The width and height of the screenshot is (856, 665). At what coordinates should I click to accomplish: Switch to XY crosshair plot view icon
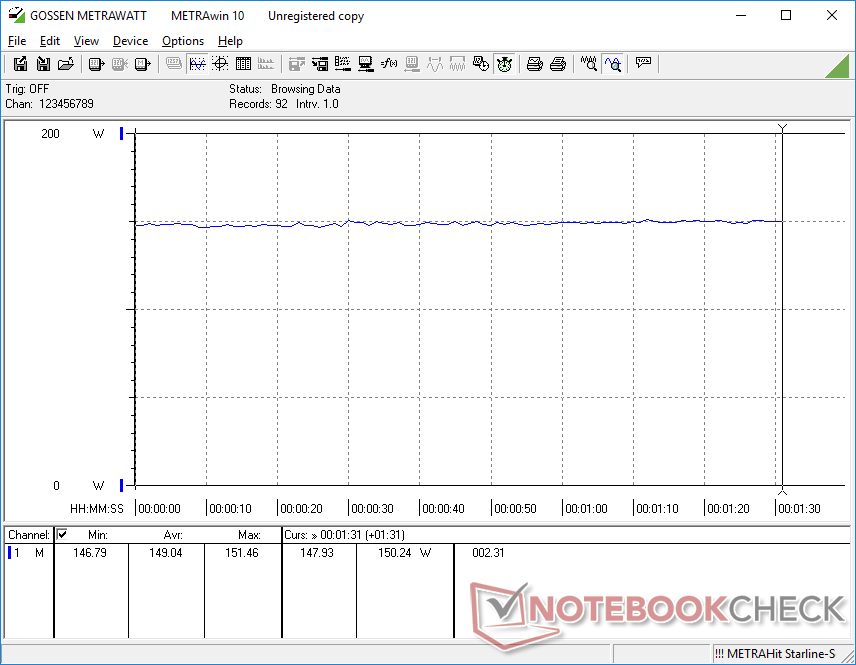[x=220, y=64]
